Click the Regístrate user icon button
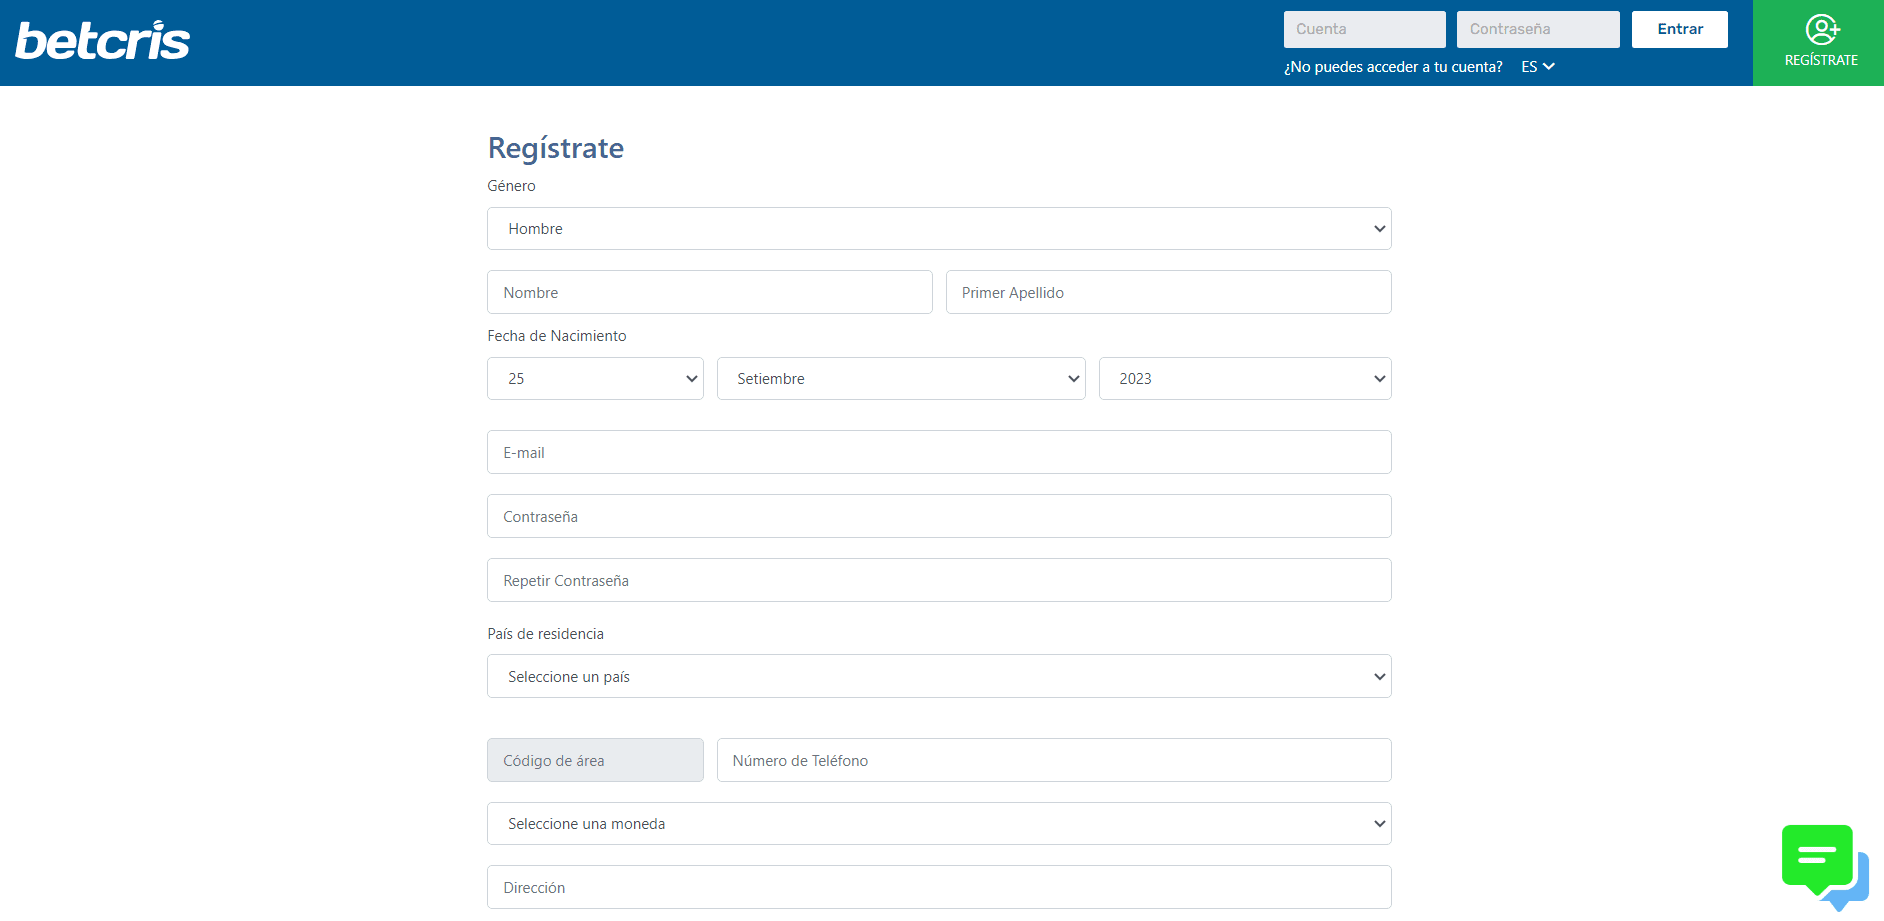The height and width of the screenshot is (921, 1884). (x=1820, y=42)
